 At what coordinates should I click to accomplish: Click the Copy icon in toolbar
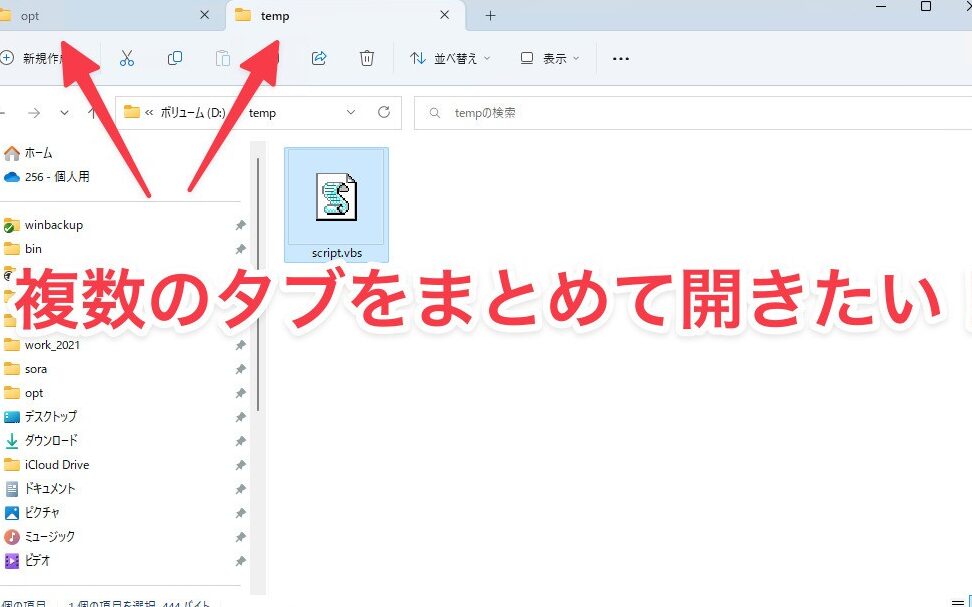click(x=175, y=58)
